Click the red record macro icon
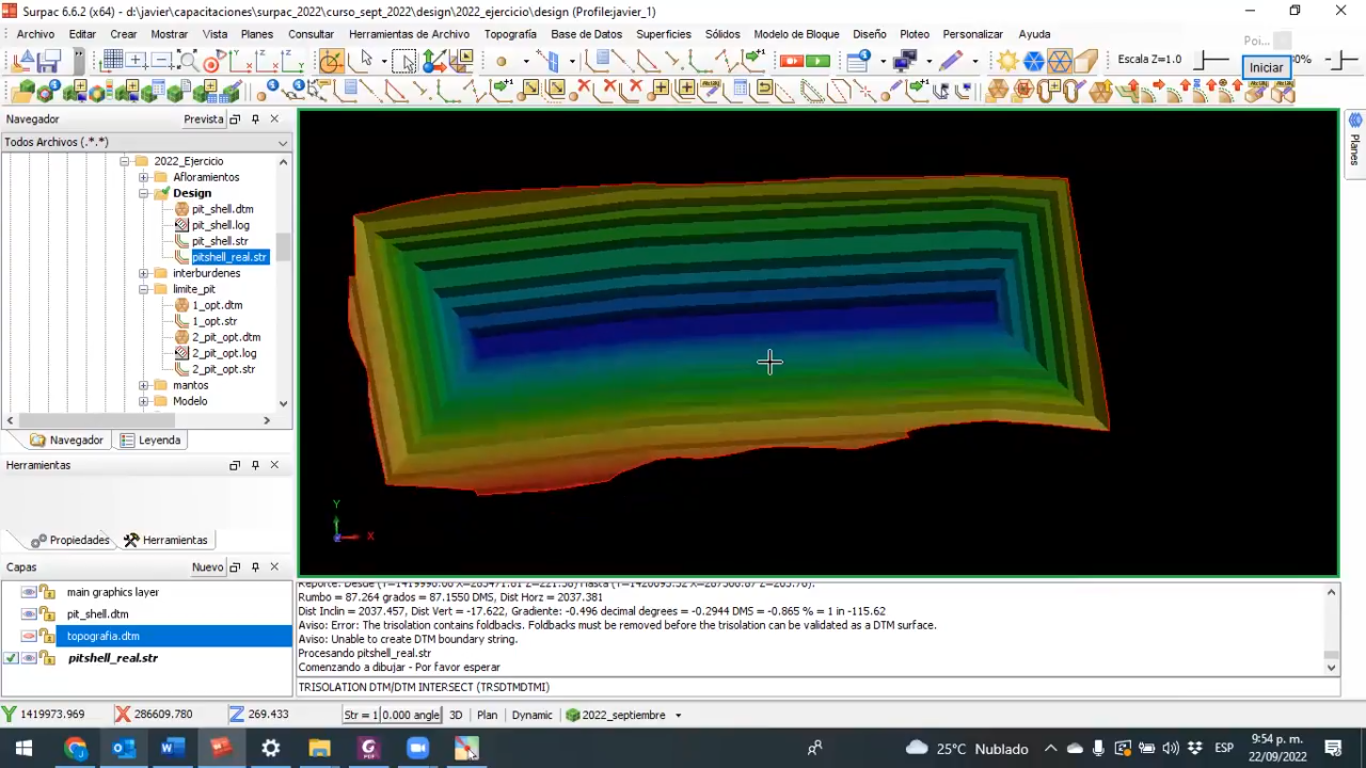Image resolution: width=1366 pixels, height=768 pixels. (x=792, y=61)
